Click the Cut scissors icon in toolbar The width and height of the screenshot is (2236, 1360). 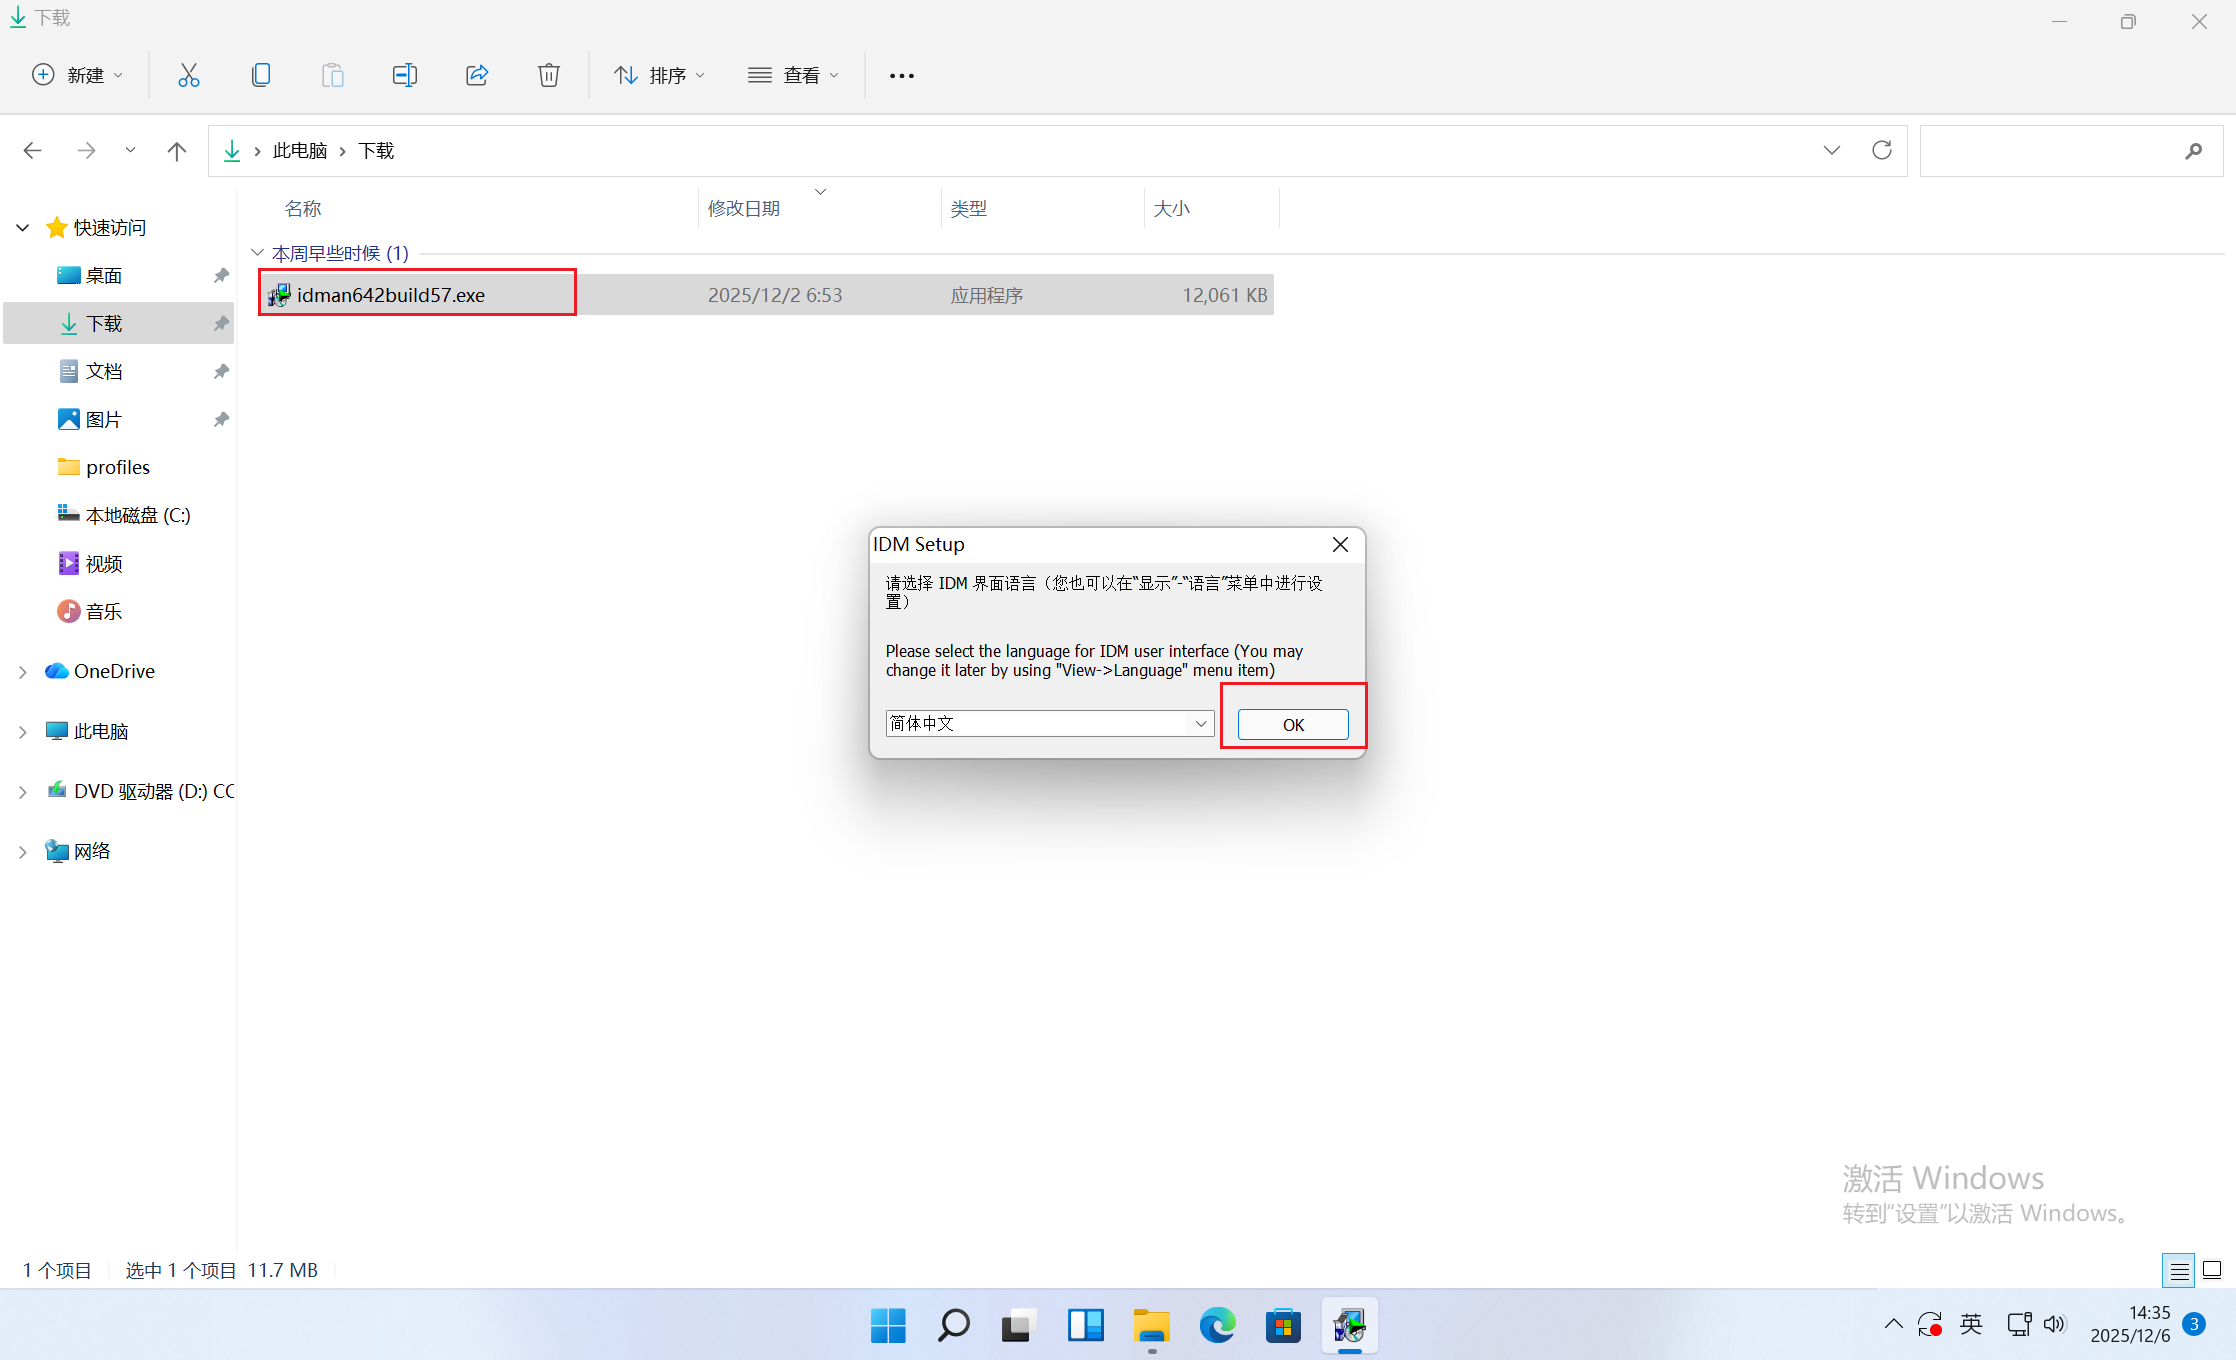pos(189,75)
